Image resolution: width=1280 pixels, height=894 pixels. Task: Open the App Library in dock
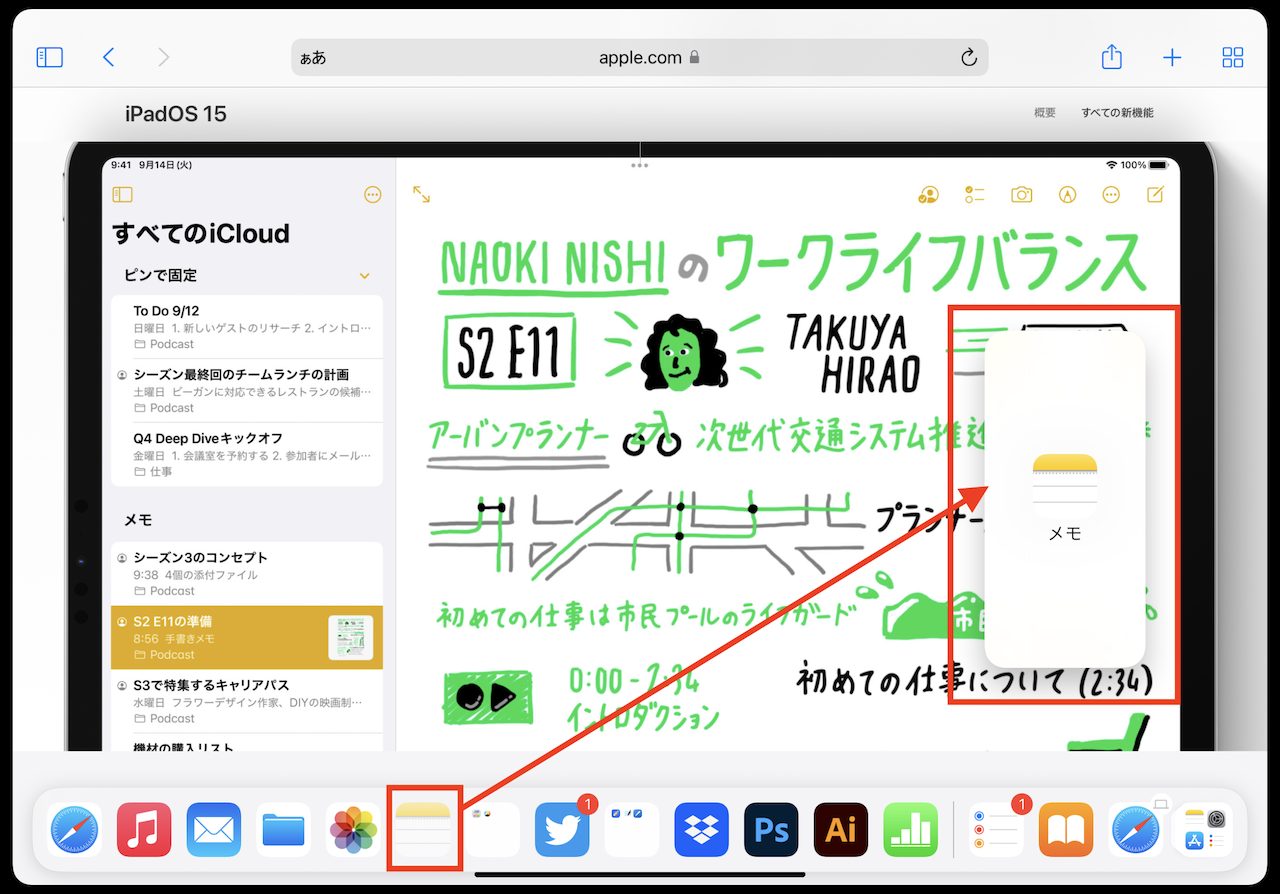tap(1205, 830)
